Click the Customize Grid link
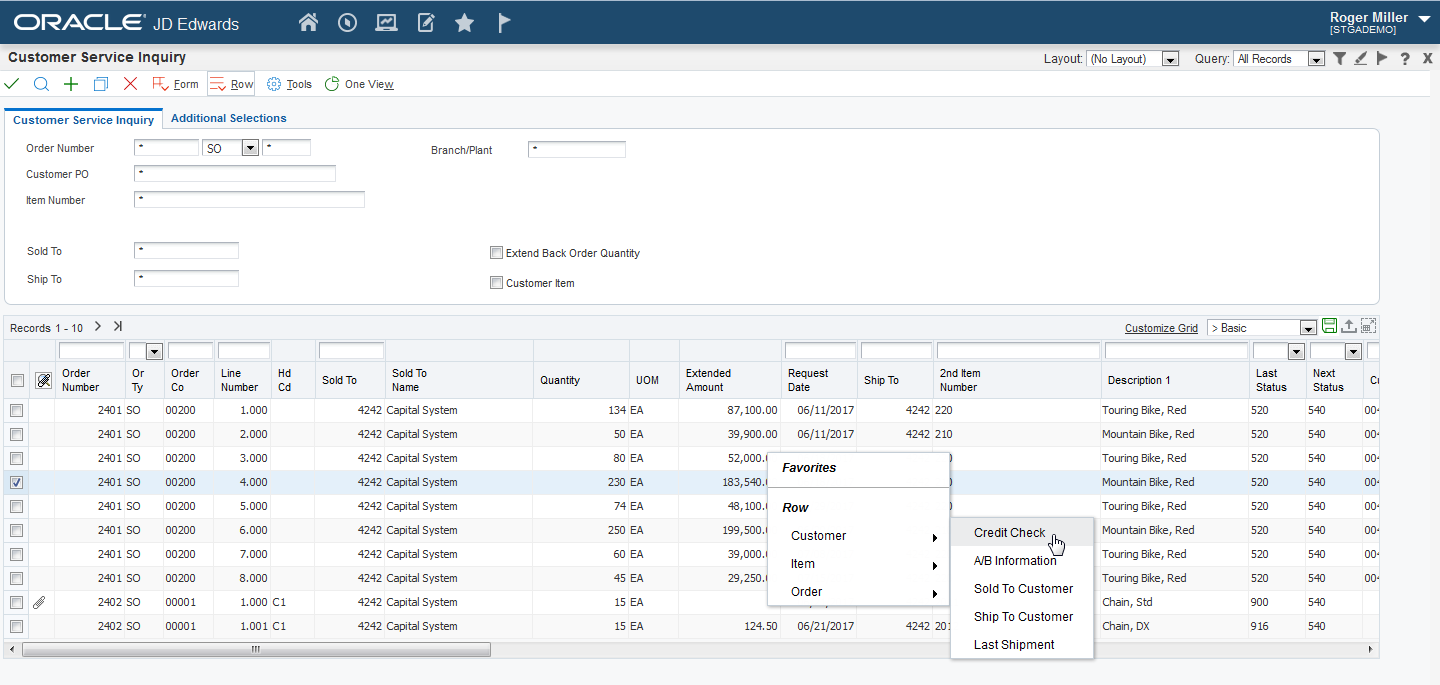The height and width of the screenshot is (685, 1440). click(1161, 328)
